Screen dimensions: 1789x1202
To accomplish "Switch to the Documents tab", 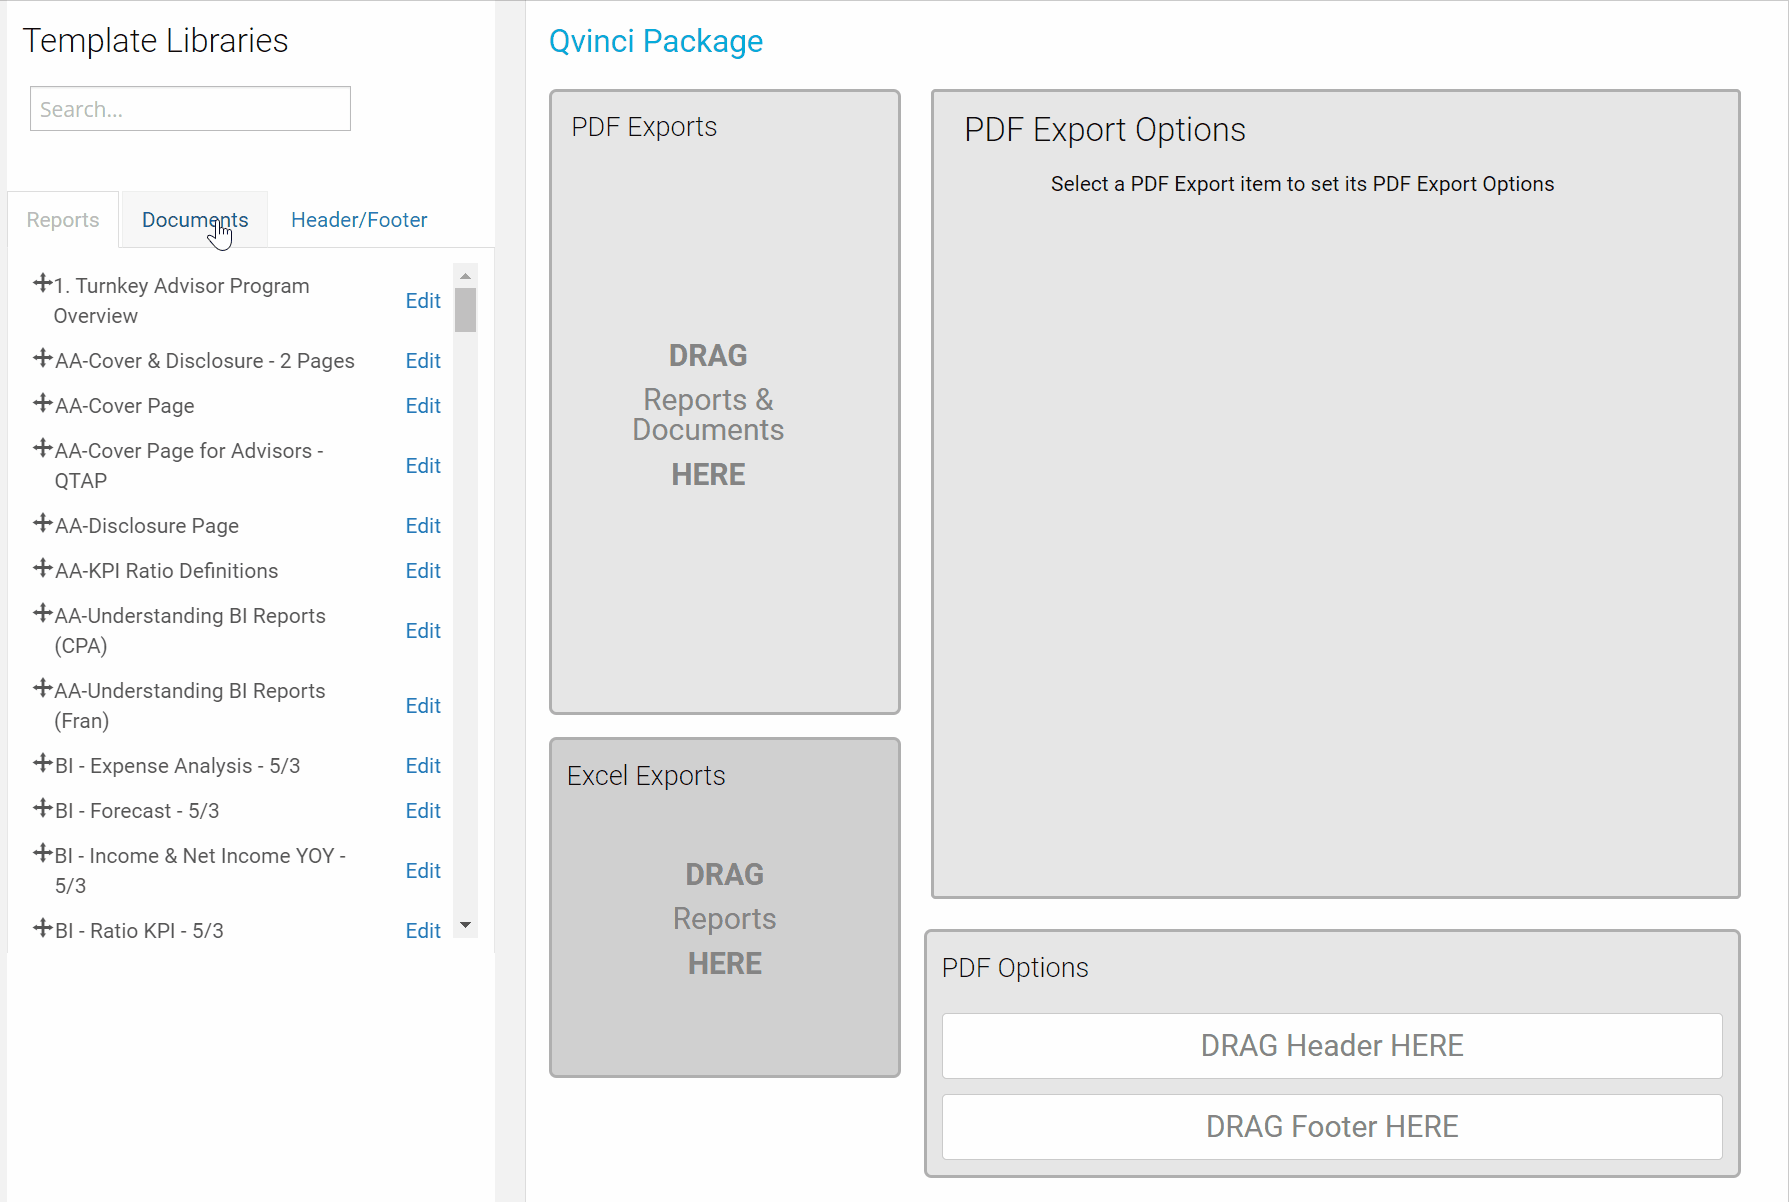I will (195, 220).
